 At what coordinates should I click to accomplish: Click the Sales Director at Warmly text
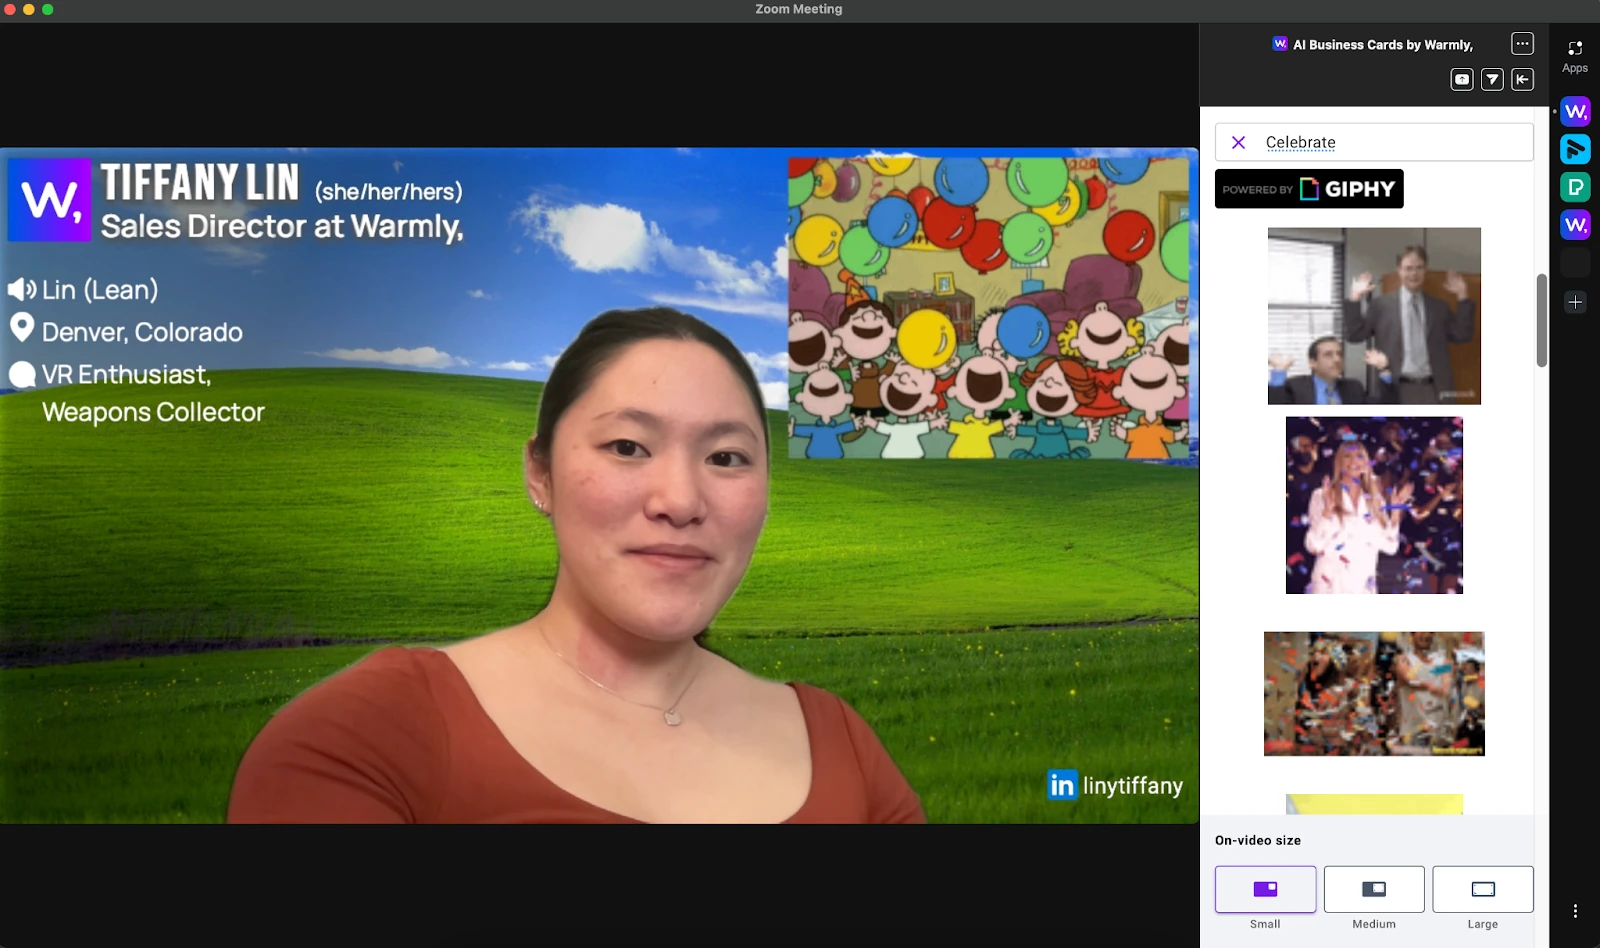click(x=282, y=226)
